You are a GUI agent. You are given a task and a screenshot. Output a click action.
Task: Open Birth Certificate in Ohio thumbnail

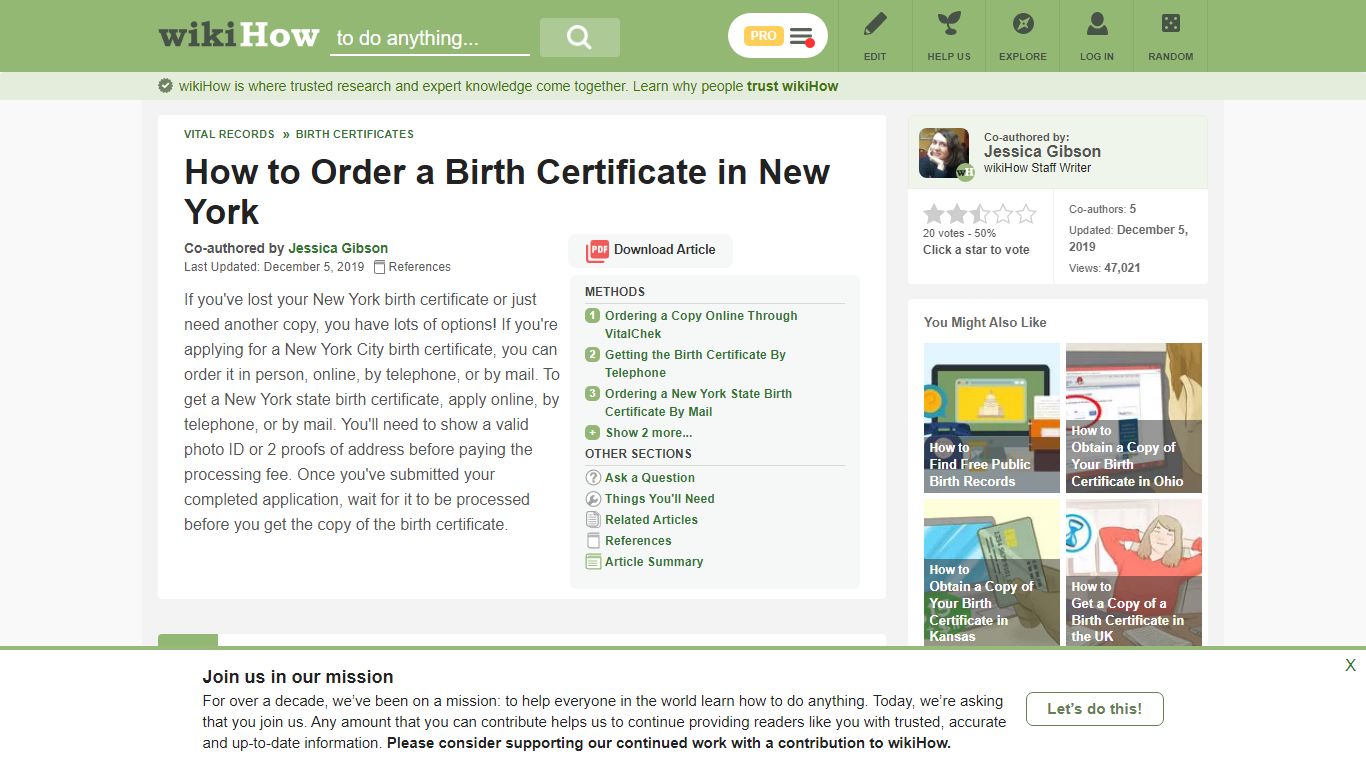[1134, 418]
